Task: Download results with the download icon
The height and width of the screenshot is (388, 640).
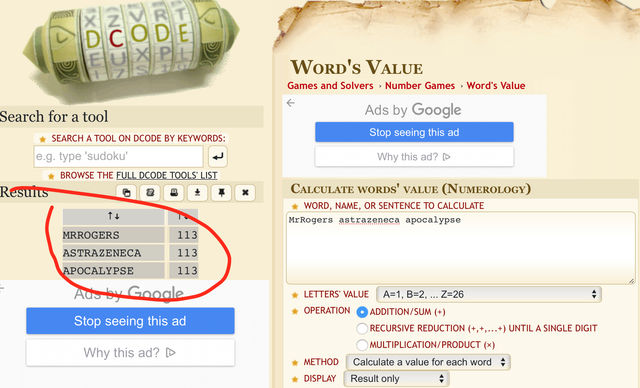Action: [x=198, y=193]
